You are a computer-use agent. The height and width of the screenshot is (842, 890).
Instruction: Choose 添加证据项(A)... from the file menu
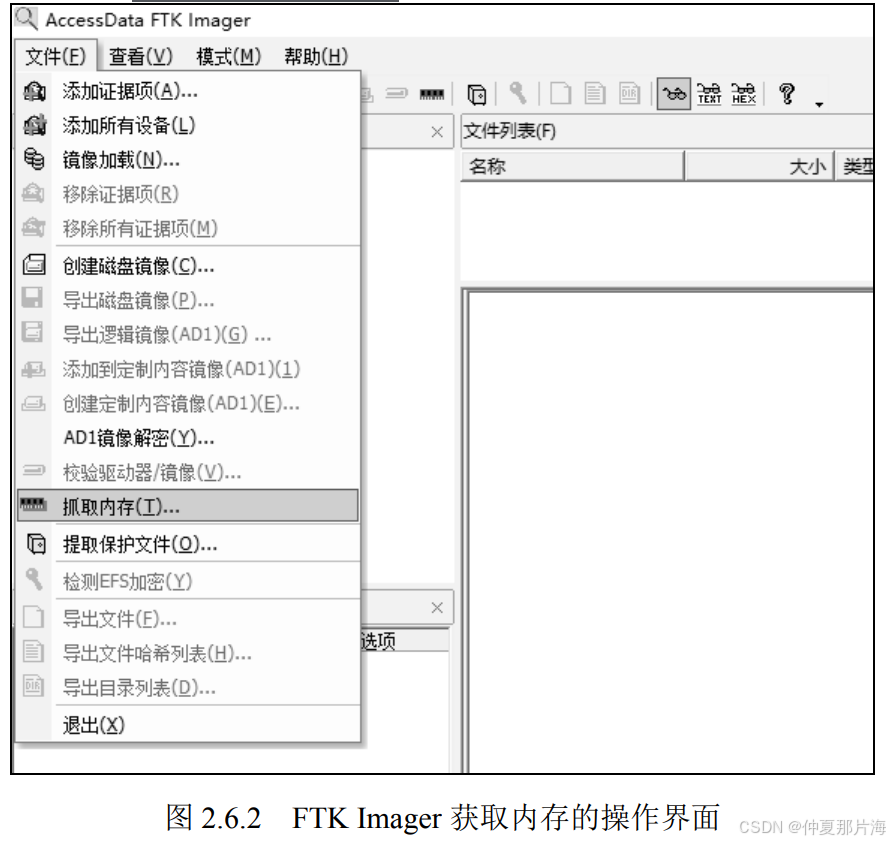[x=188, y=91]
